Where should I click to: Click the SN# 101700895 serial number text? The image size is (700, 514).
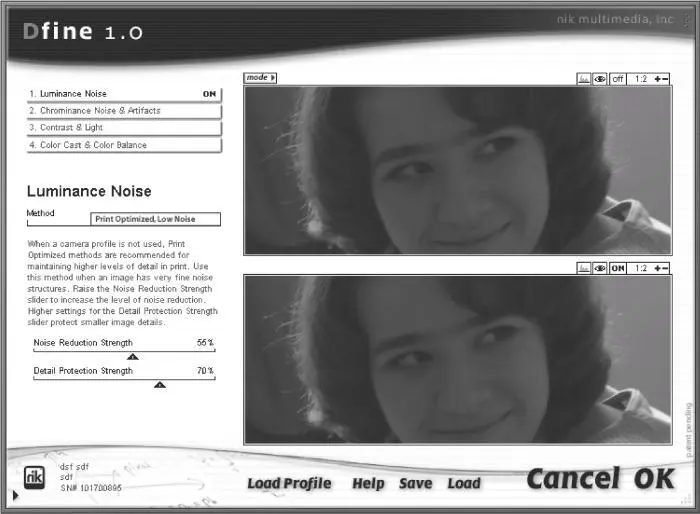[91, 488]
